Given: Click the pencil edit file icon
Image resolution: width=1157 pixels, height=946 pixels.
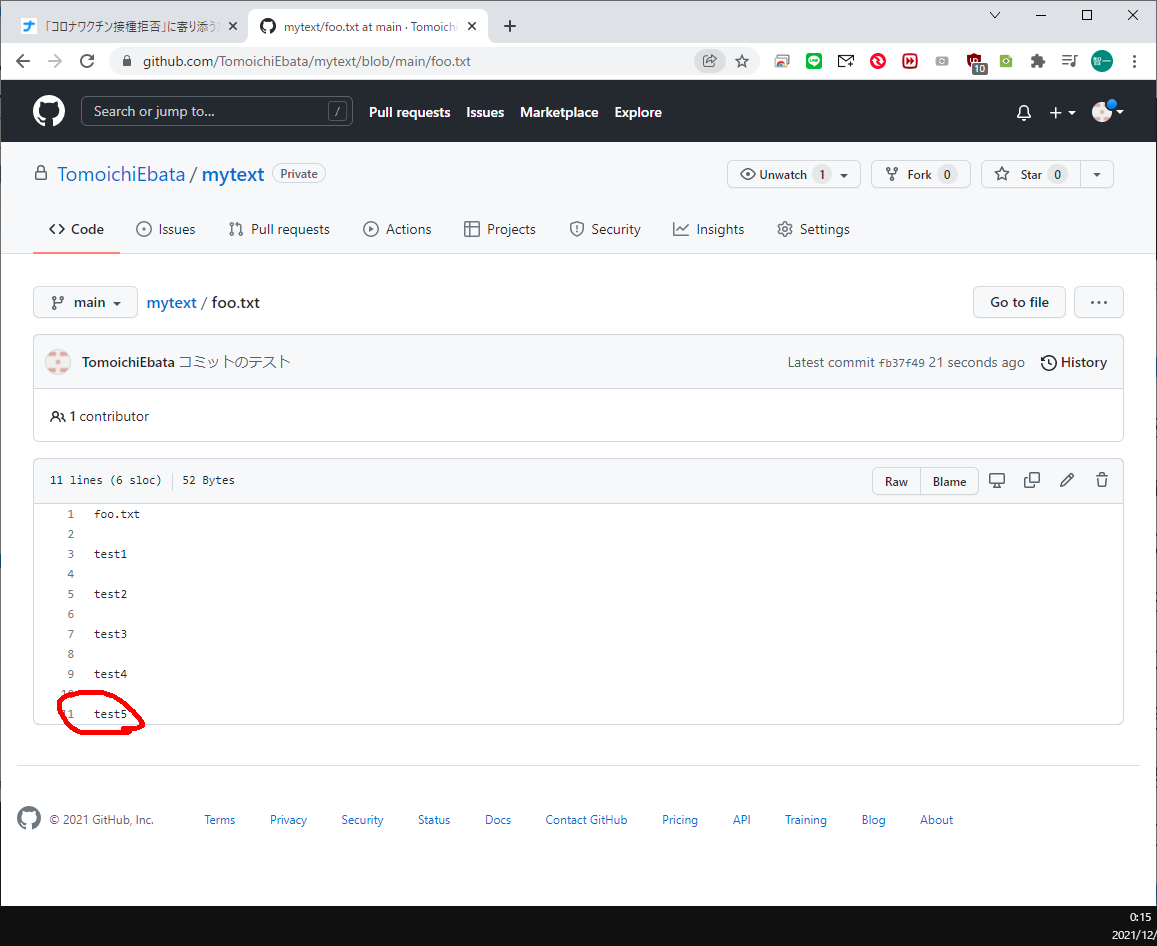Looking at the screenshot, I should click(x=1067, y=481).
